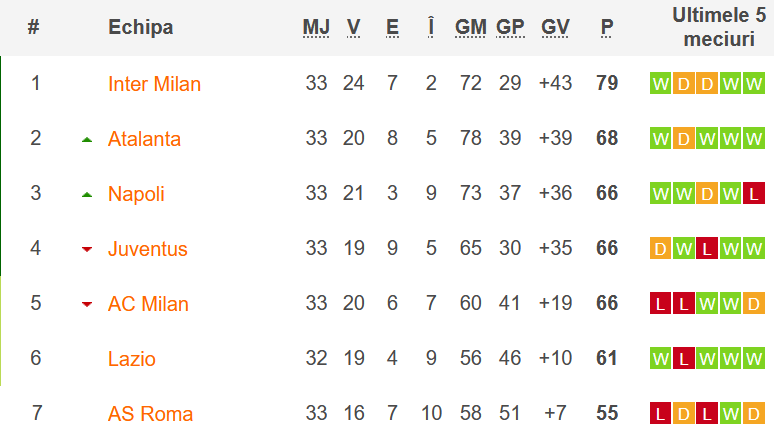This screenshot has height=431, width=774.
Task: Sort table by MJ column header
Action: pos(316,28)
